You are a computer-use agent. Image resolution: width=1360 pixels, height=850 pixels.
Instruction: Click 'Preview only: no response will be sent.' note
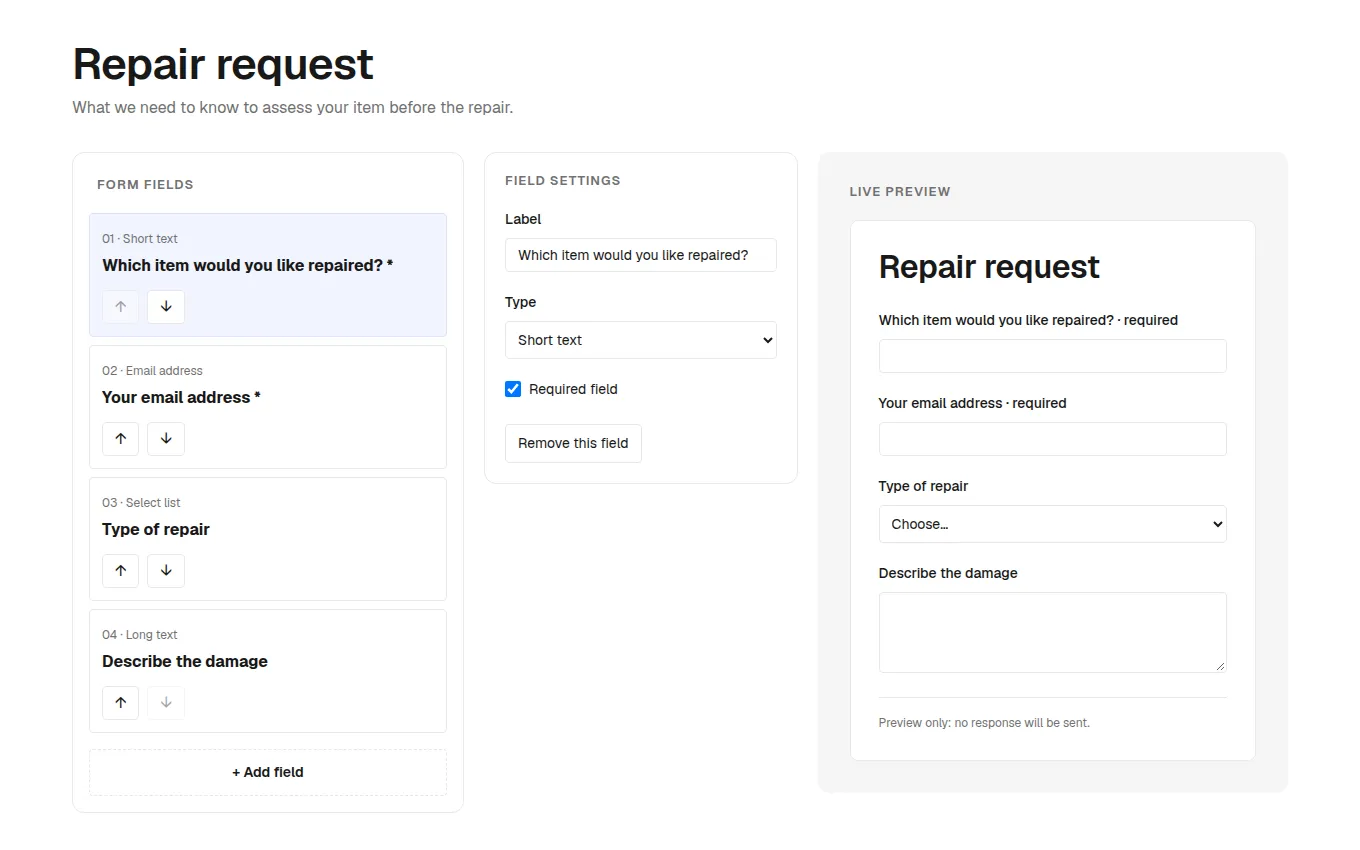[x=984, y=723]
